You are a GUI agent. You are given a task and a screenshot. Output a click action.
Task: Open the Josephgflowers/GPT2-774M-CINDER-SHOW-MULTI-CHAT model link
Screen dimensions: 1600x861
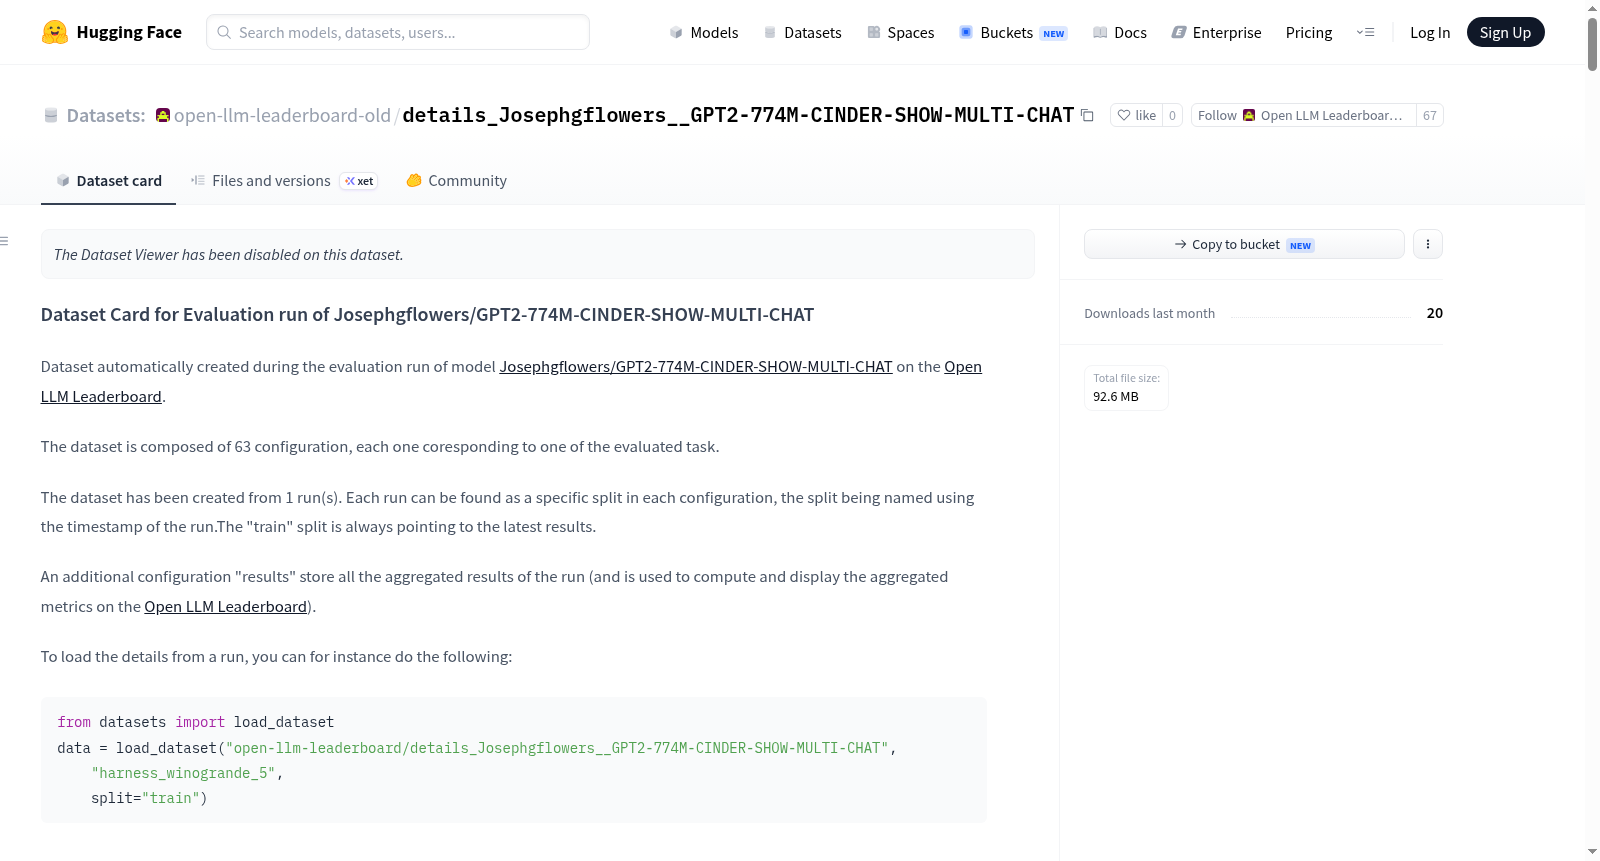[696, 367]
